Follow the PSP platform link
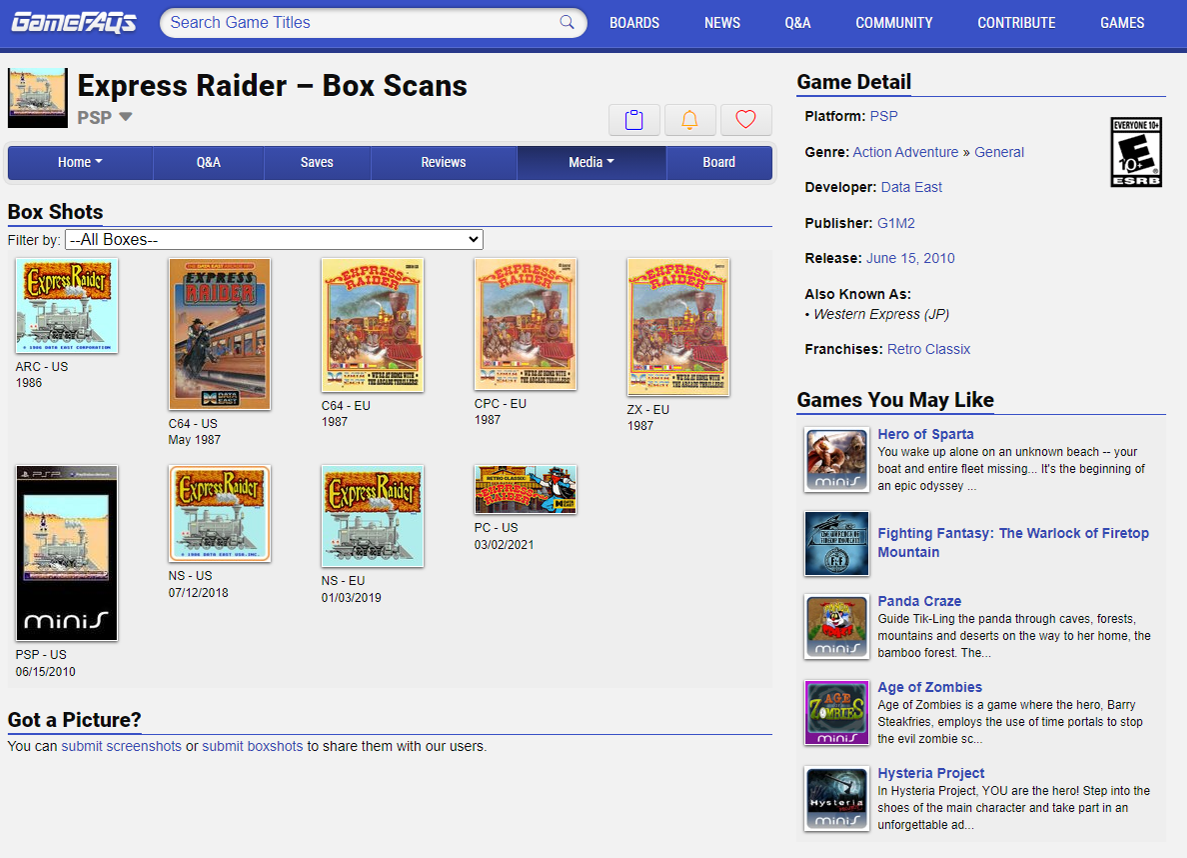 (883, 116)
